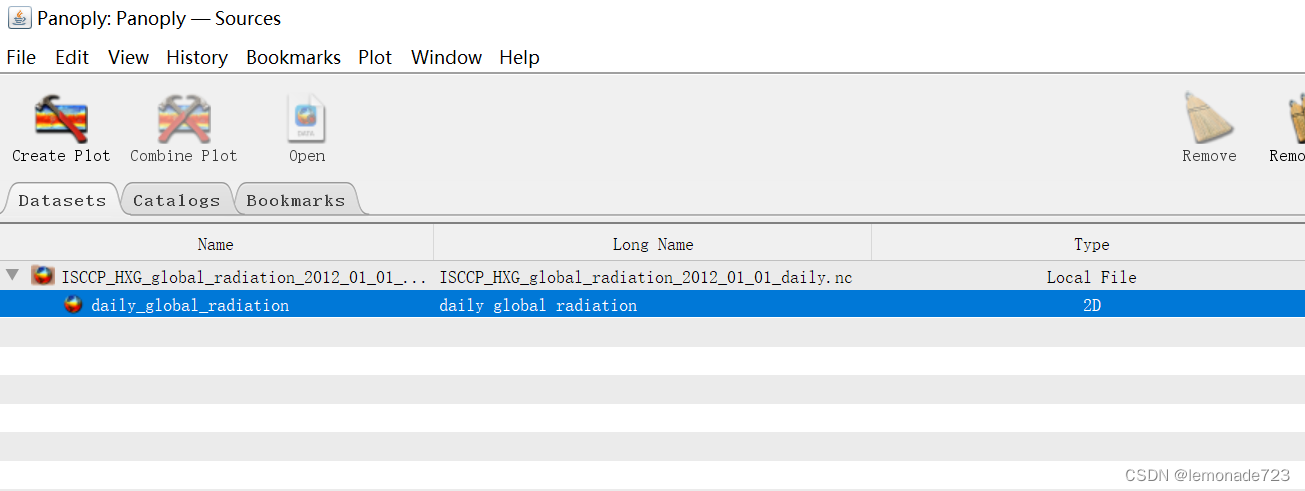Click the 'Local File' type cell
The image size is (1305, 491).
1091,277
